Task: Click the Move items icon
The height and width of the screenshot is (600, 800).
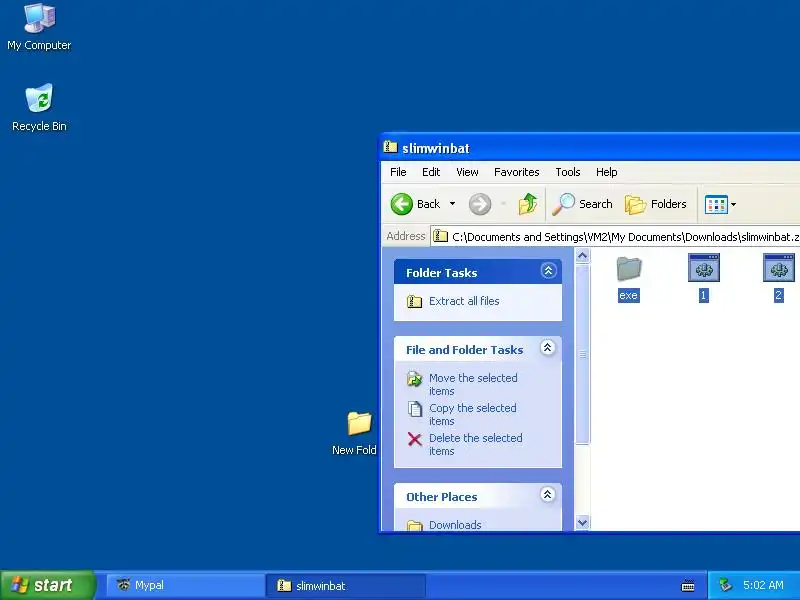Action: click(x=414, y=379)
